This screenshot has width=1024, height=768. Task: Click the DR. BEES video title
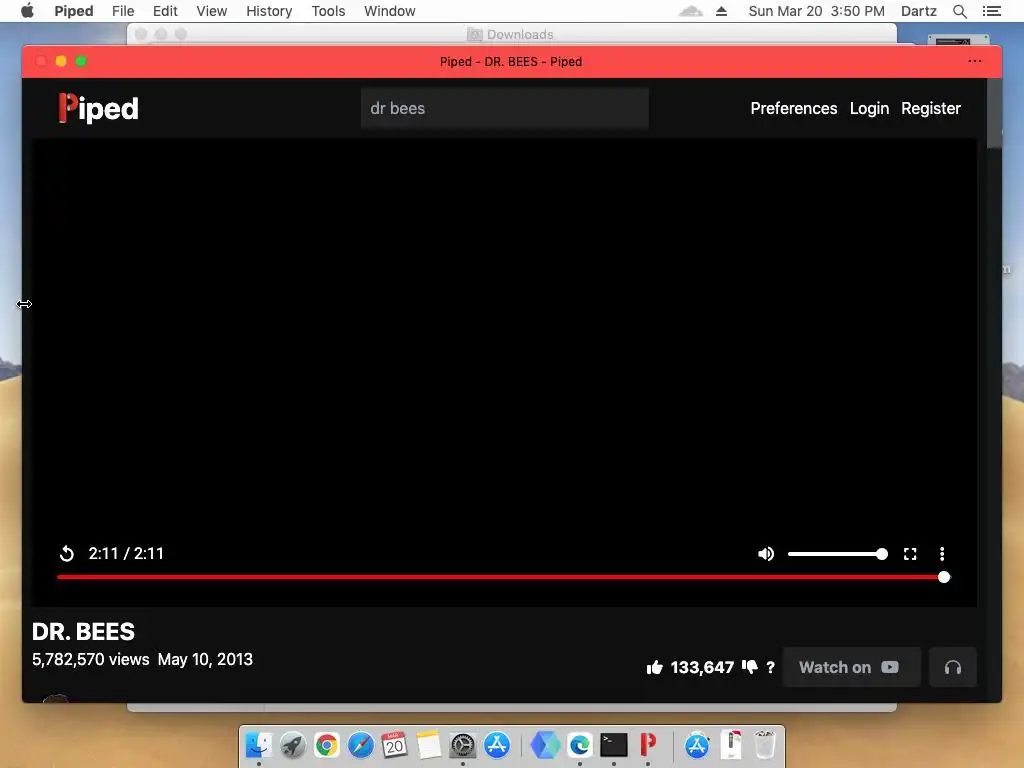click(84, 632)
